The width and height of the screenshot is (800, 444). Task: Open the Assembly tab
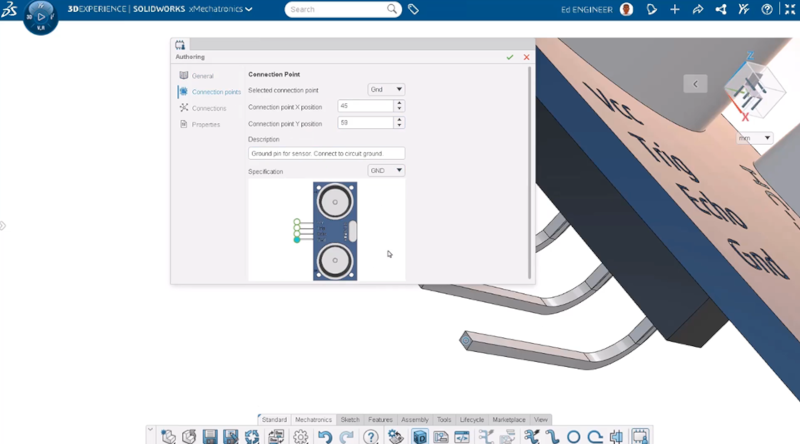coord(414,420)
